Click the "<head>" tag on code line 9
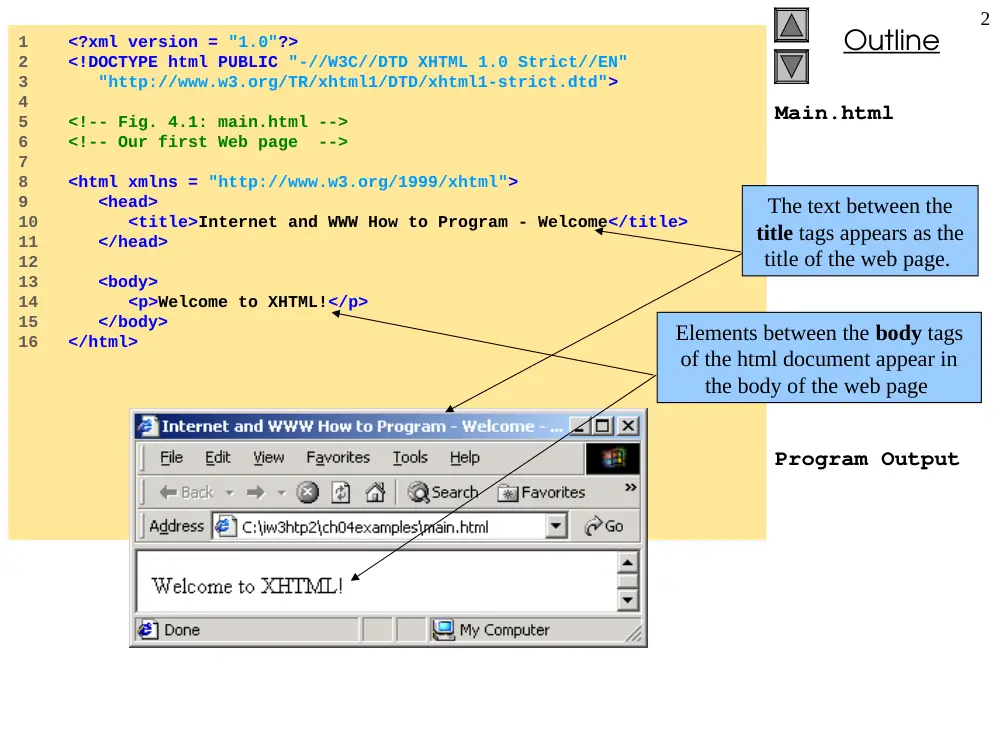The height and width of the screenshot is (750, 1000). point(128,202)
